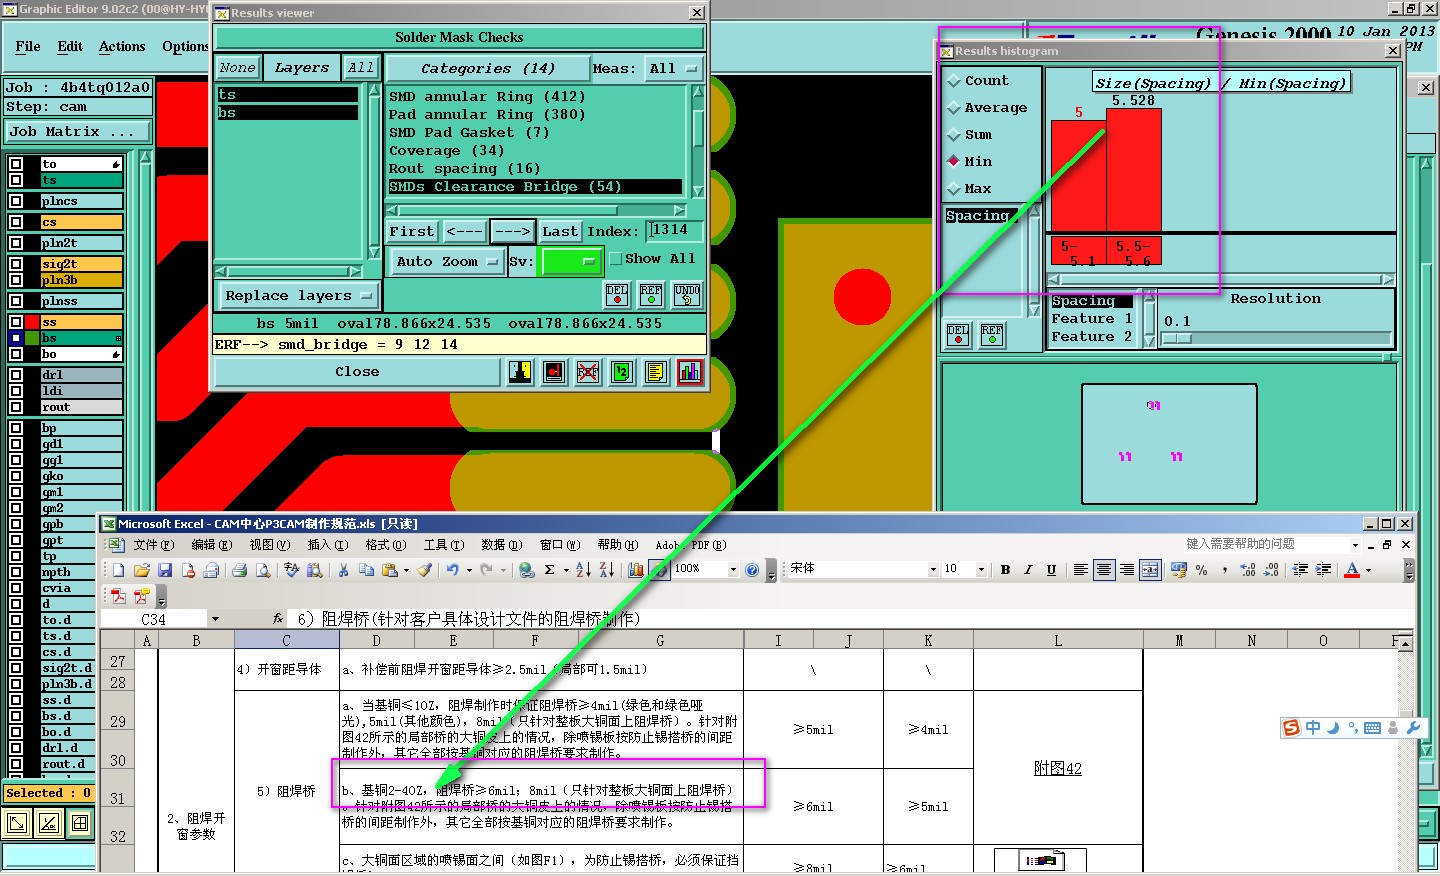Click bottom-left Graphic Editor diagonal tool icon

(x=17, y=824)
